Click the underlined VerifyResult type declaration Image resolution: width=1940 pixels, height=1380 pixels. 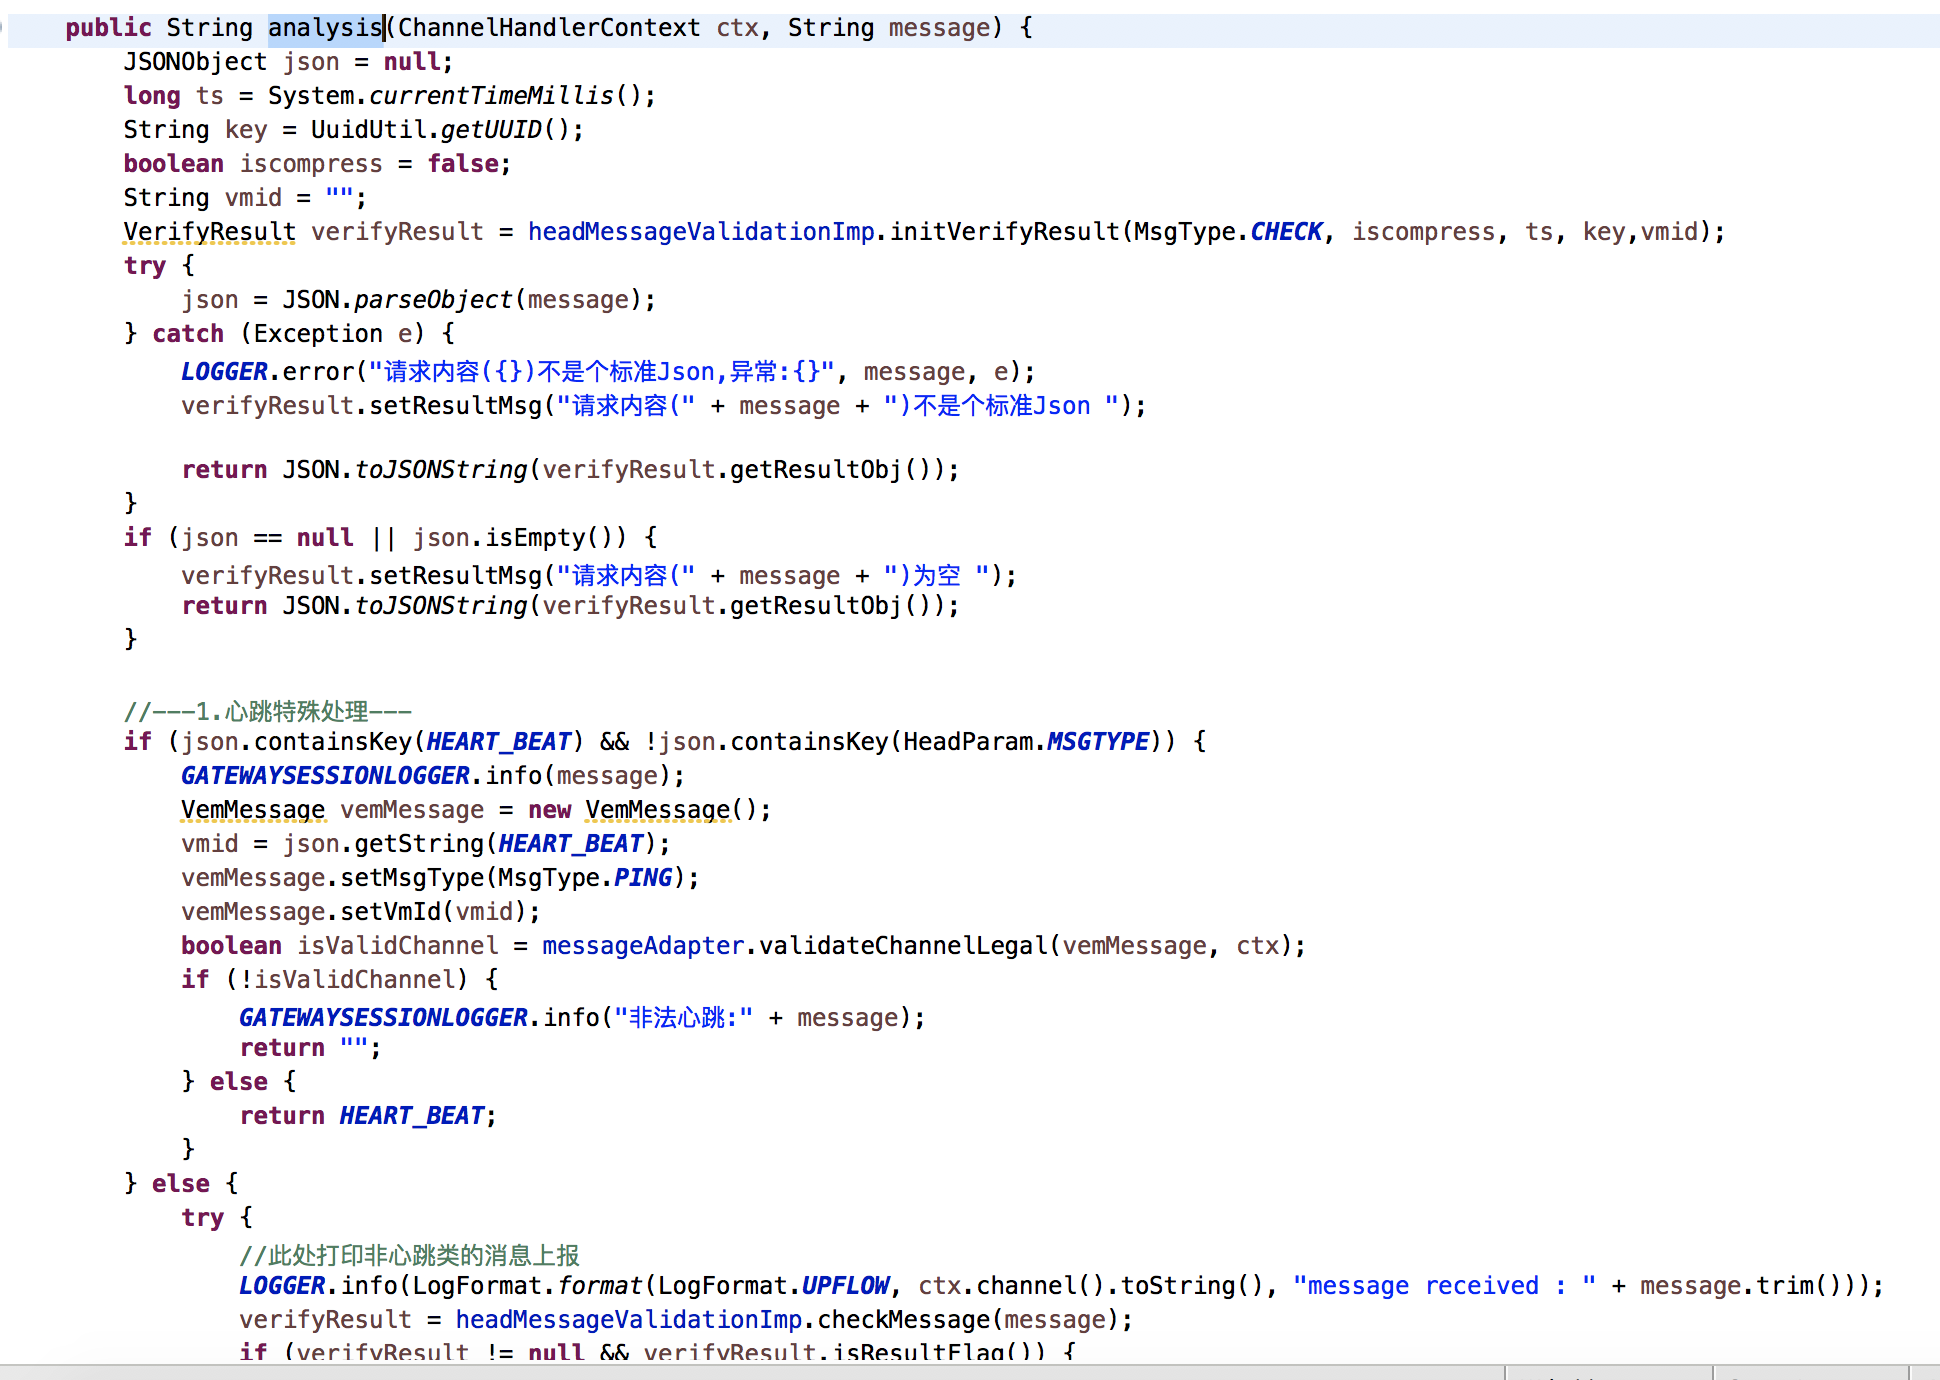[x=209, y=232]
